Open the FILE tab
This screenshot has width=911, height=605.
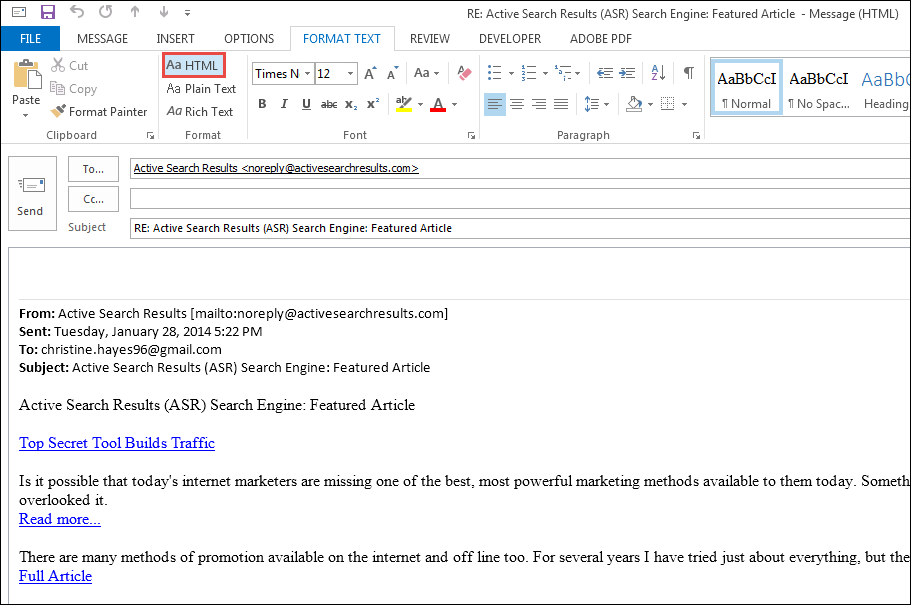tap(30, 38)
